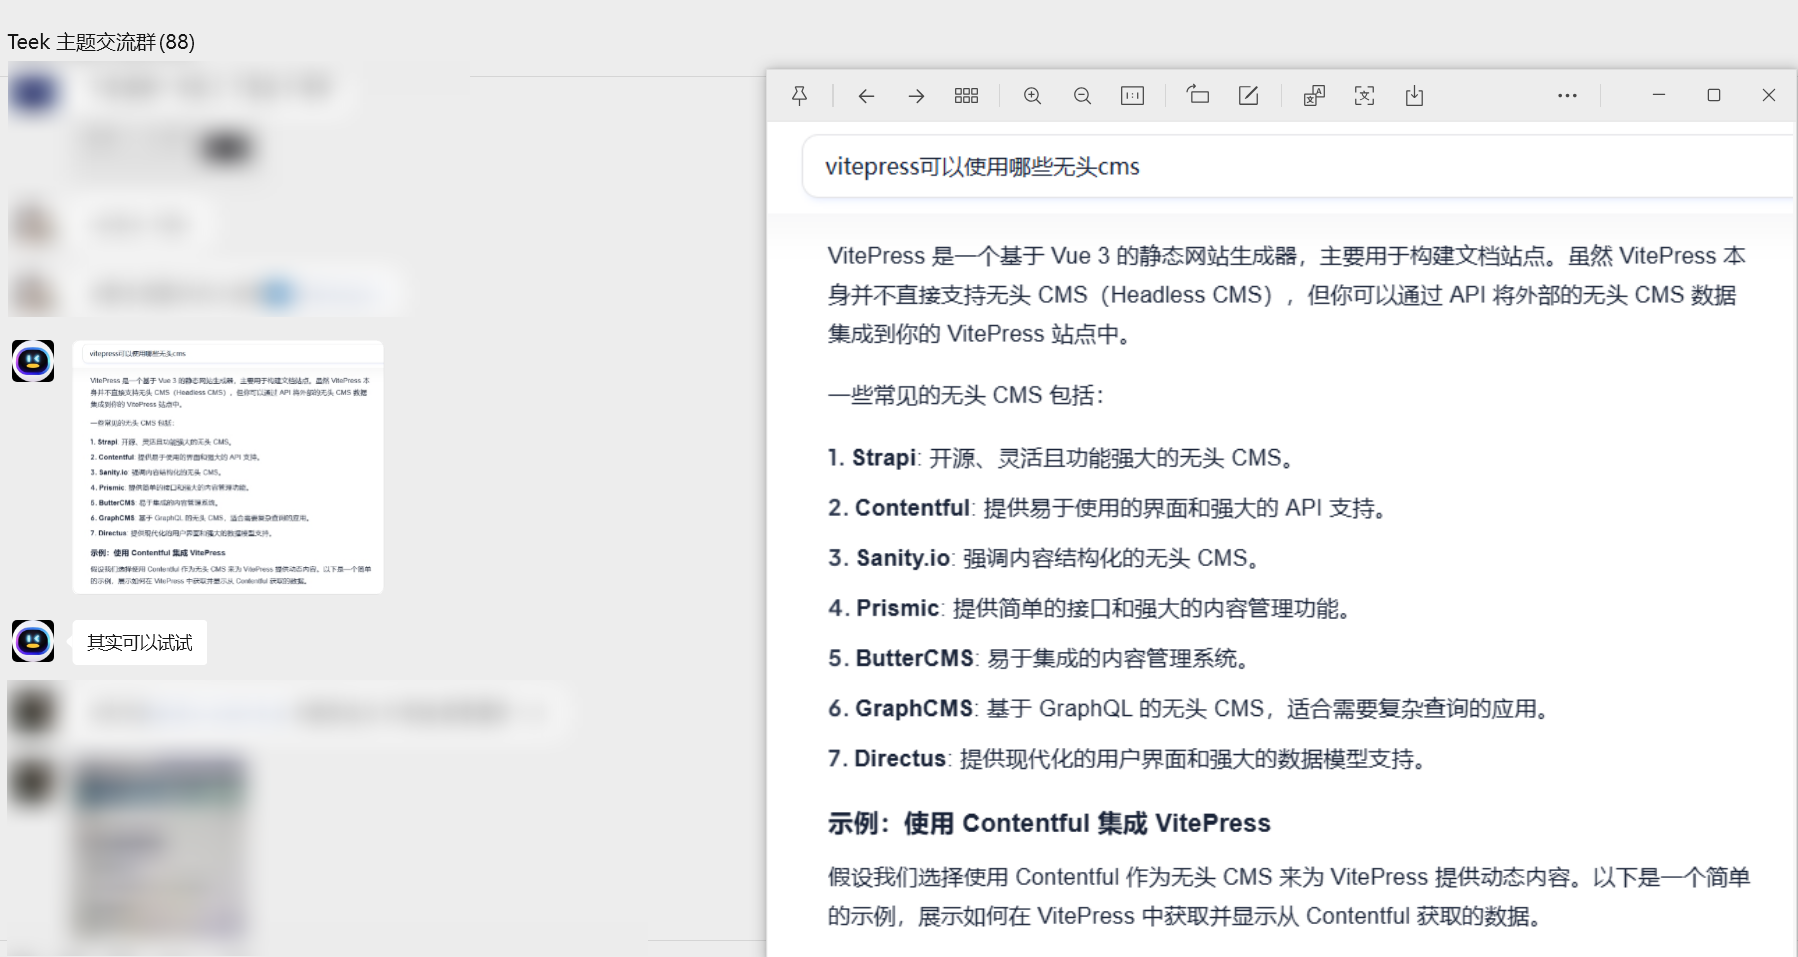Zoom out of the image
The height and width of the screenshot is (957, 1798).
pyautogui.click(x=1082, y=96)
